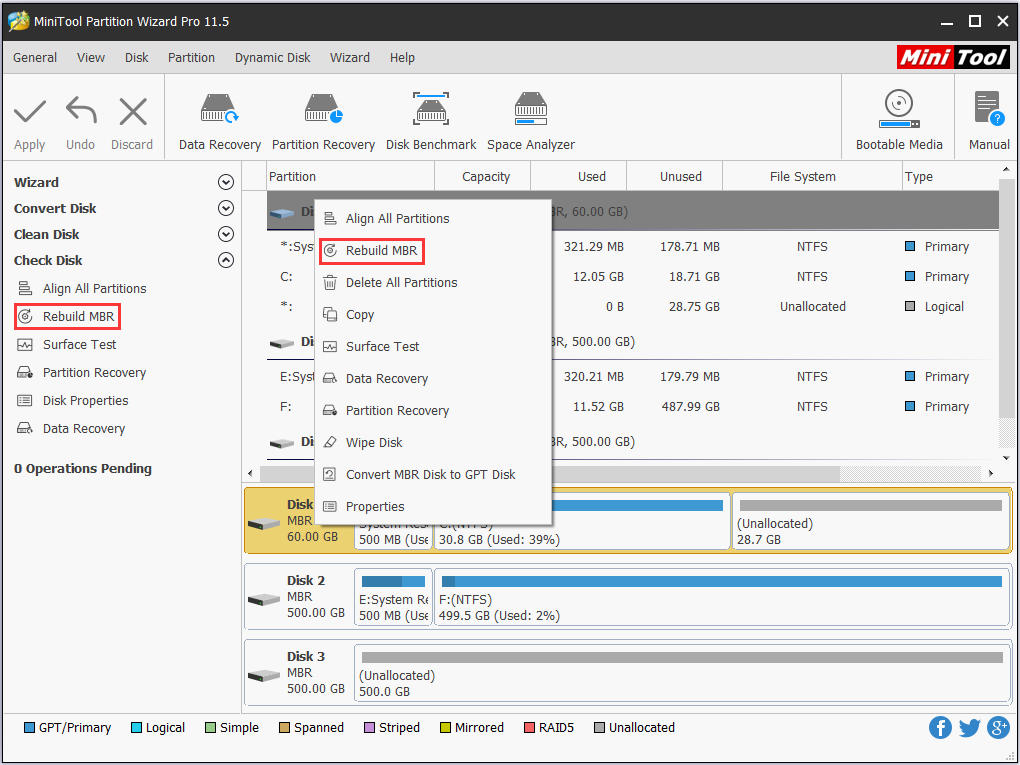The image size is (1020, 765).
Task: Choose Data Recovery in context menu
Action: pyautogui.click(x=433, y=378)
